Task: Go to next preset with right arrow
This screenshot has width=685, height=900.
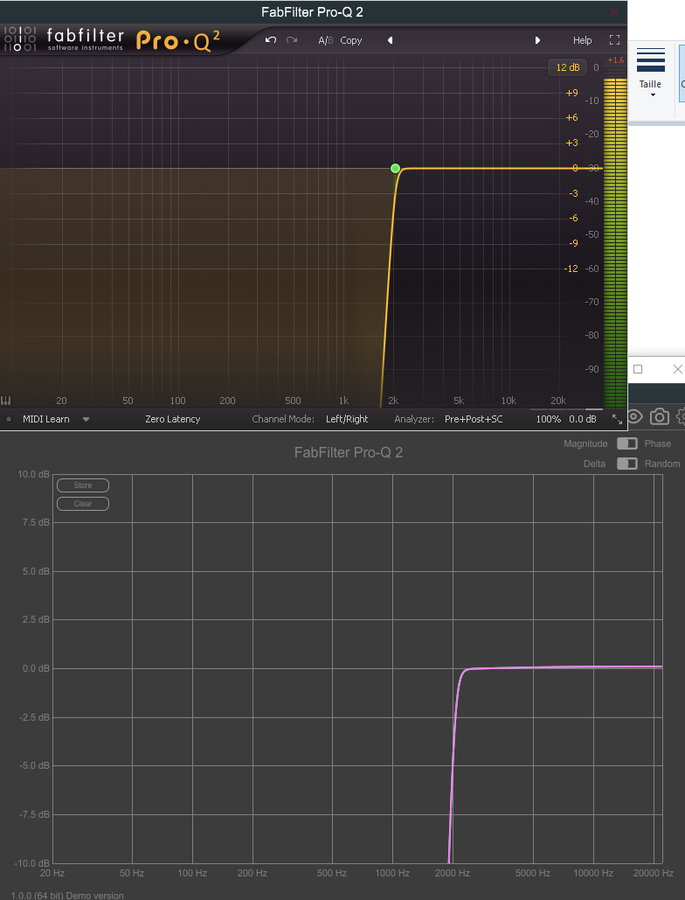Action: click(x=537, y=40)
